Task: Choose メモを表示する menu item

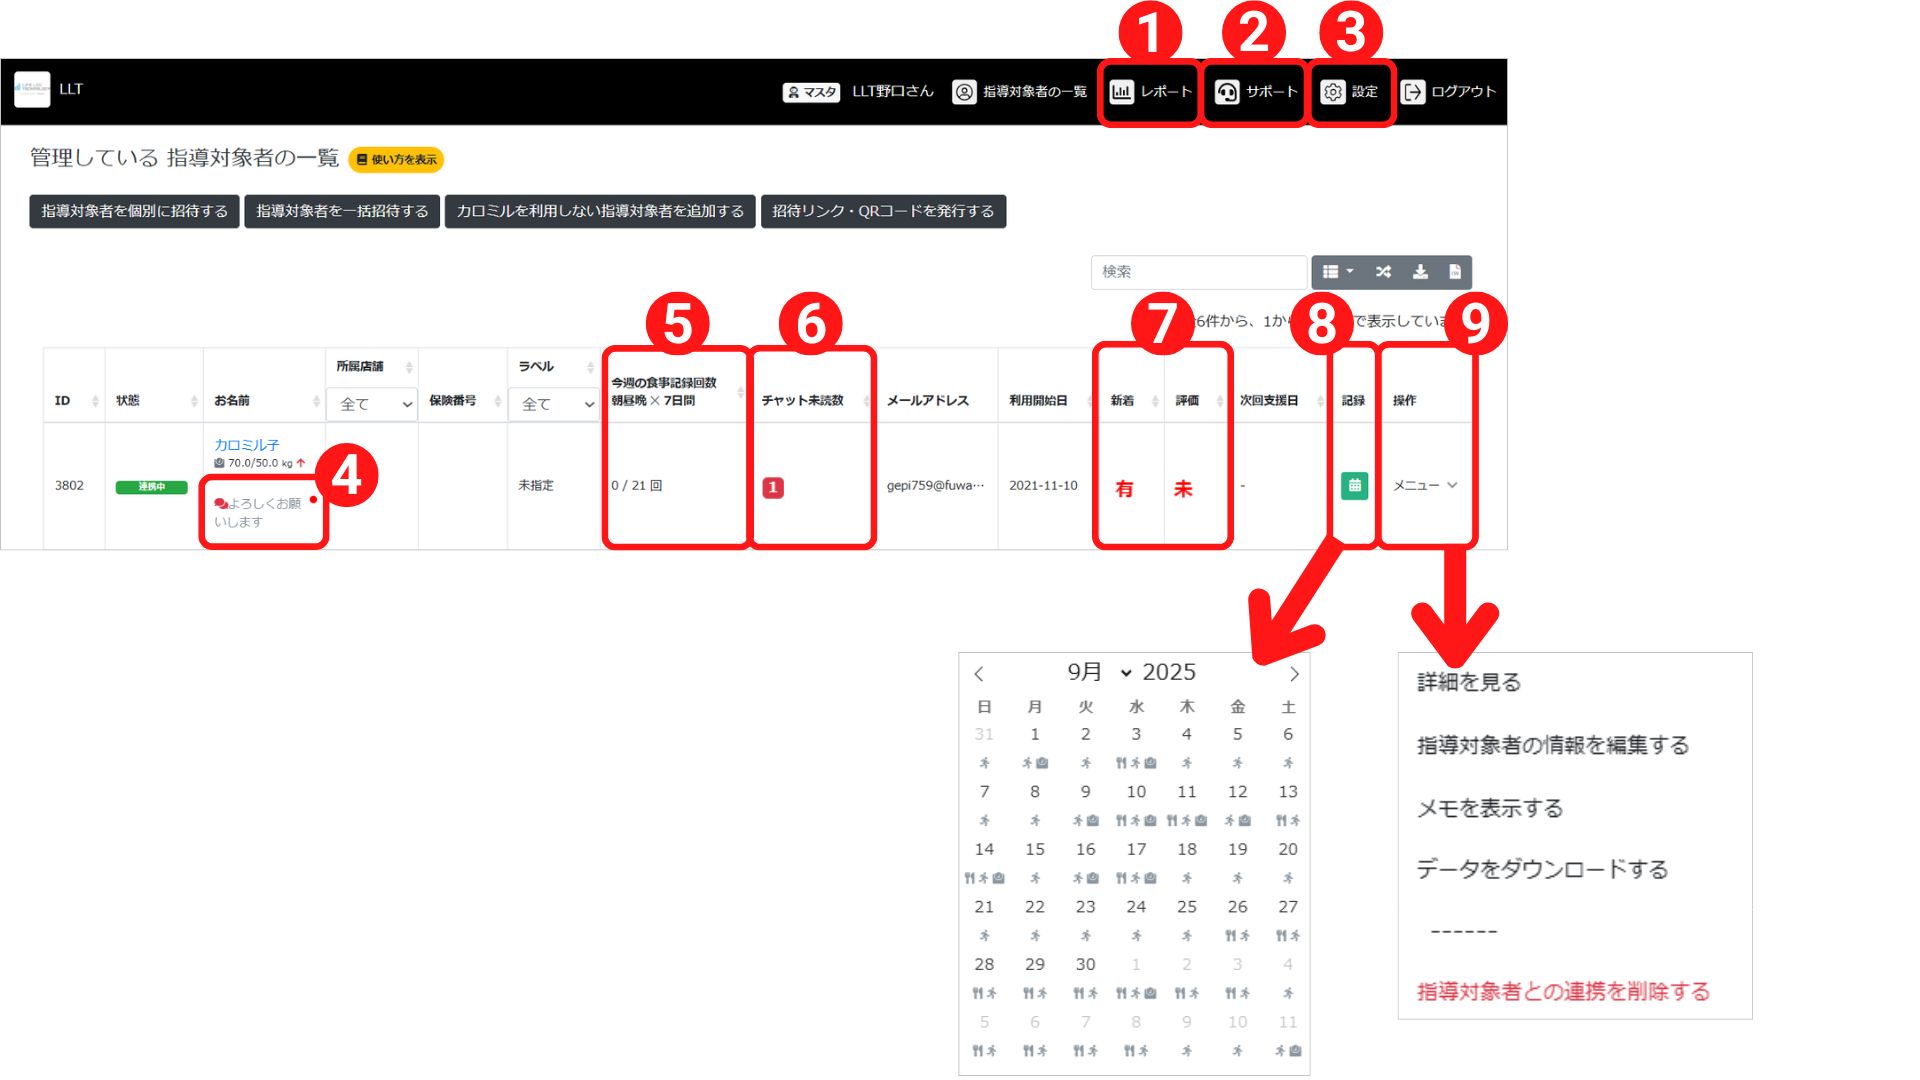Action: coord(1489,808)
